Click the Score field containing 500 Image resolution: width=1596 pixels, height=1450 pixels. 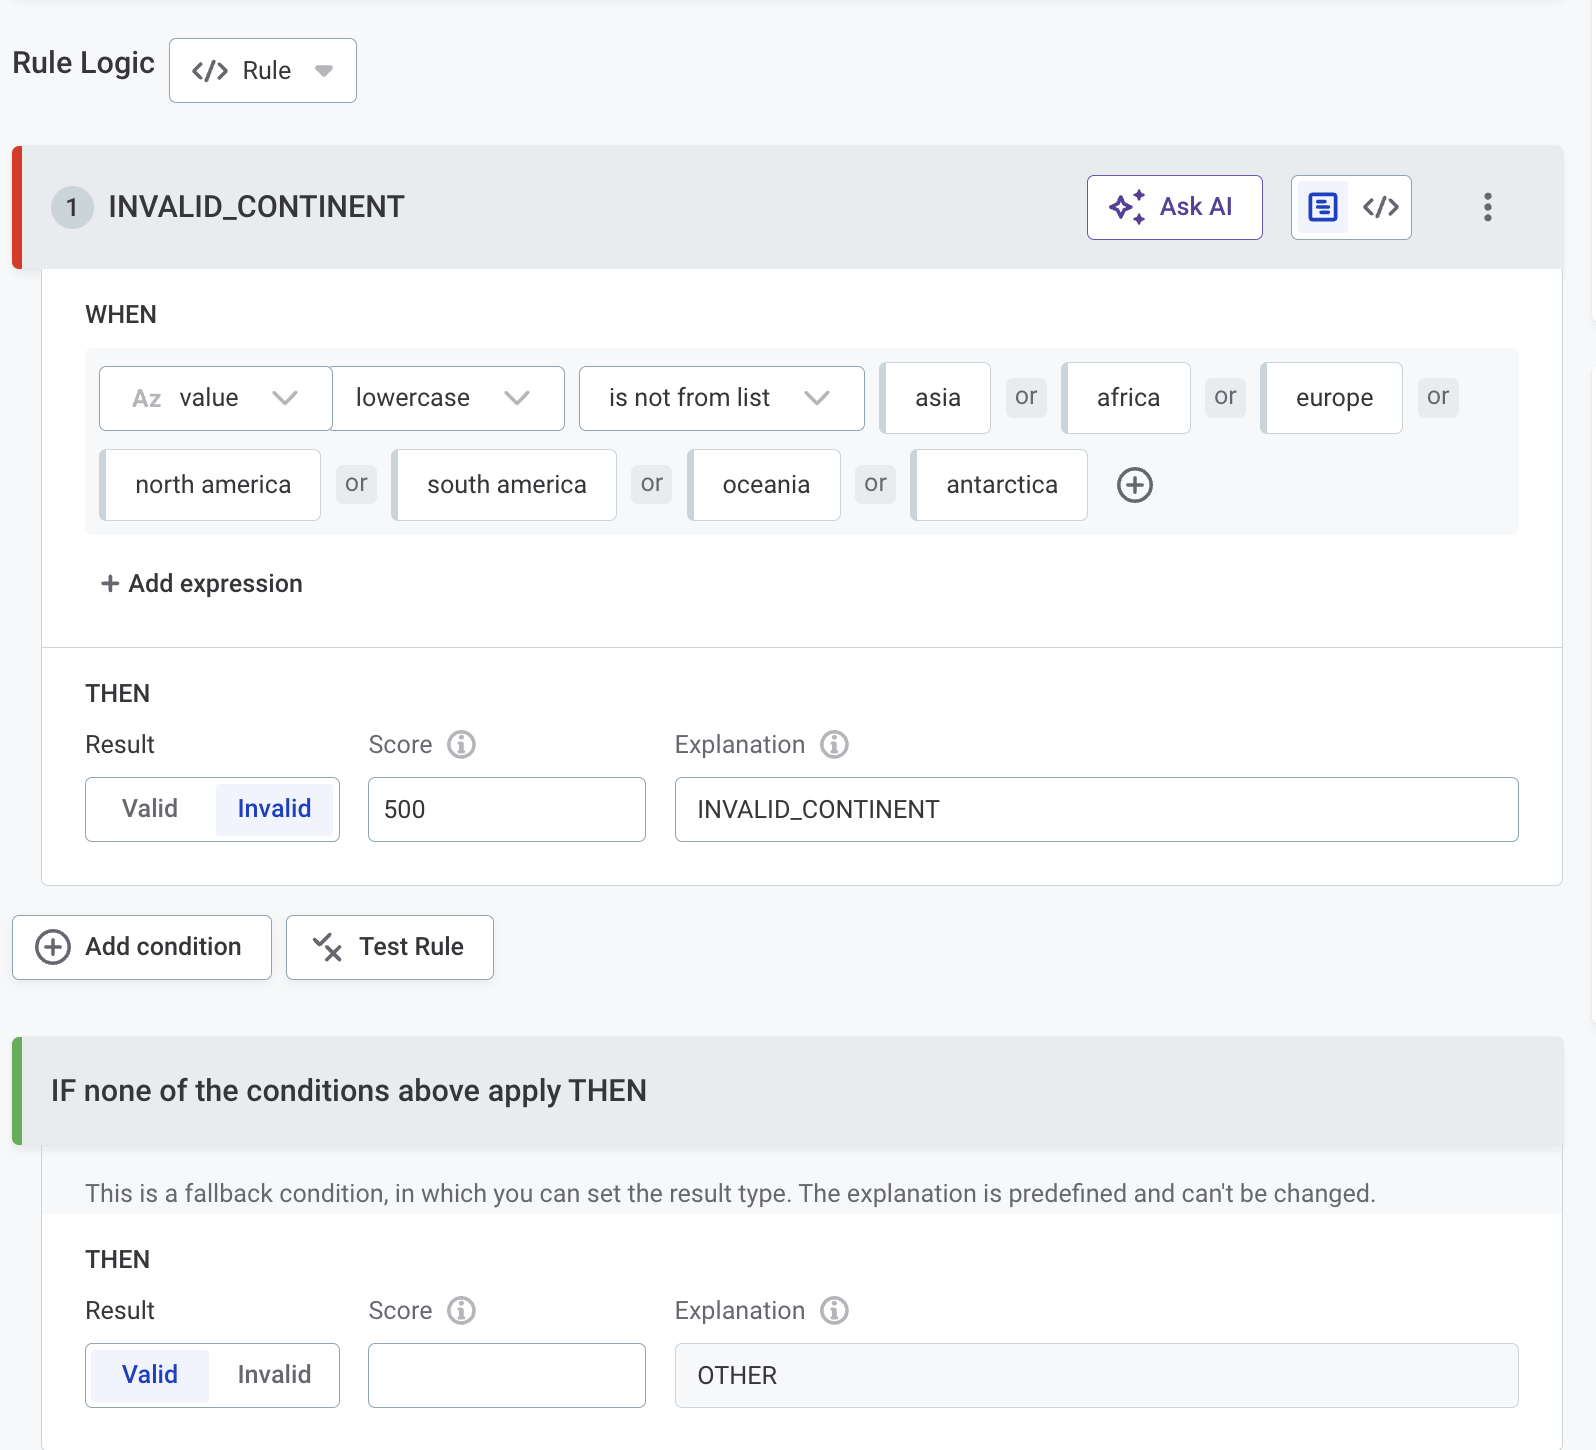(x=506, y=809)
